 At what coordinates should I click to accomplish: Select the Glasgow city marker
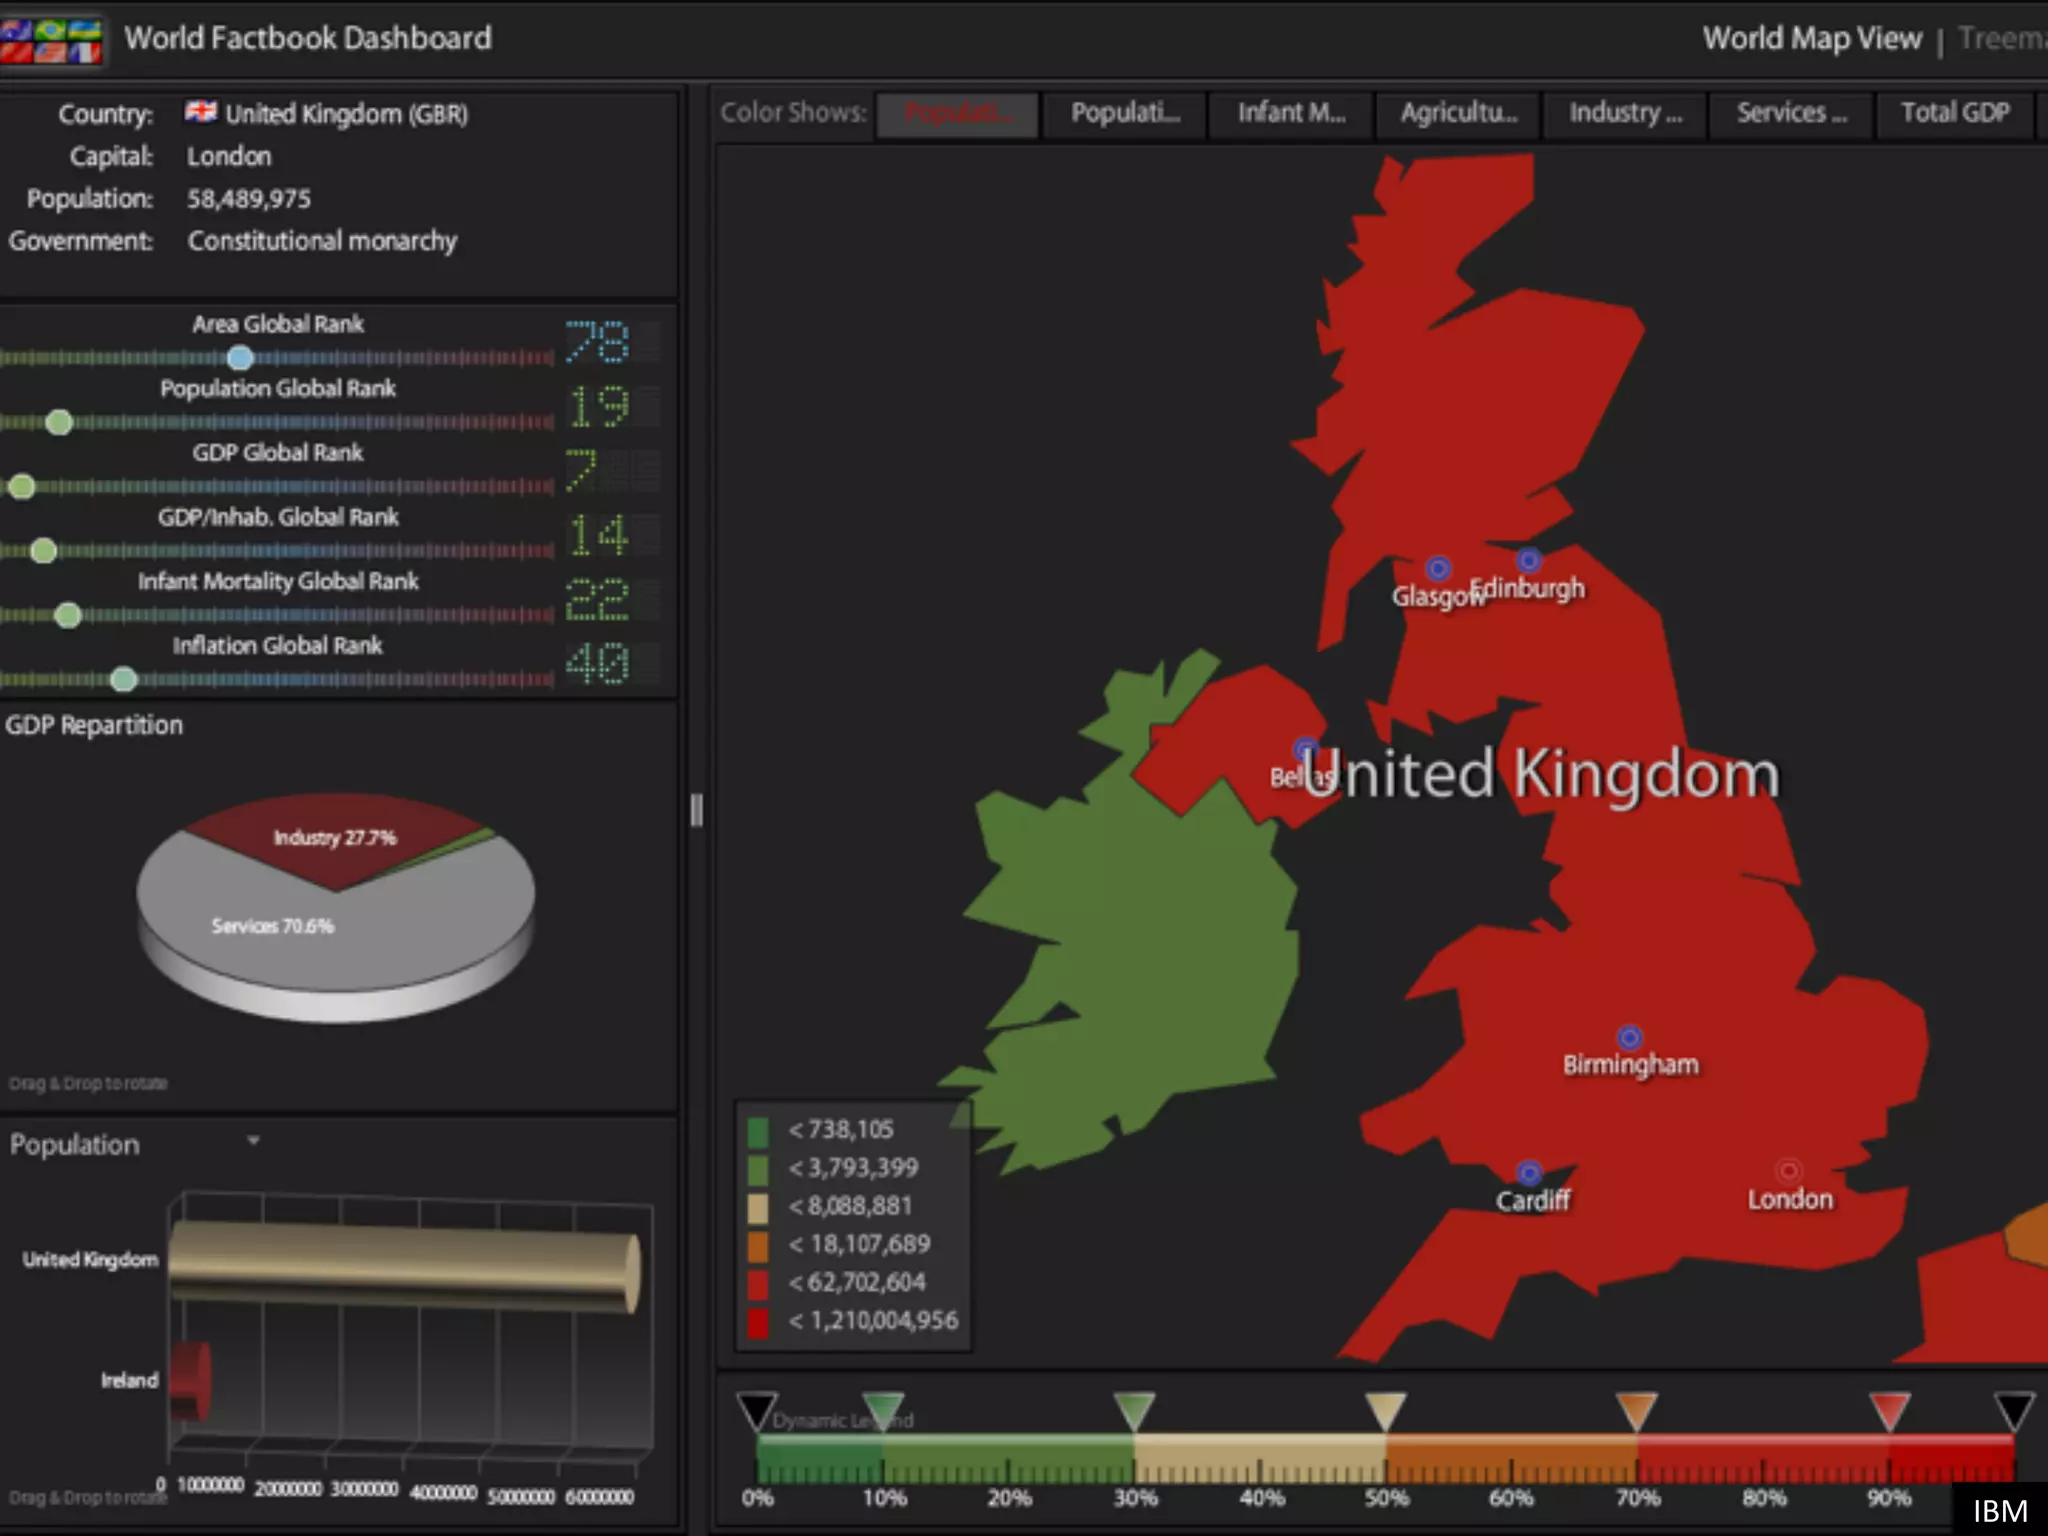pos(1438,569)
